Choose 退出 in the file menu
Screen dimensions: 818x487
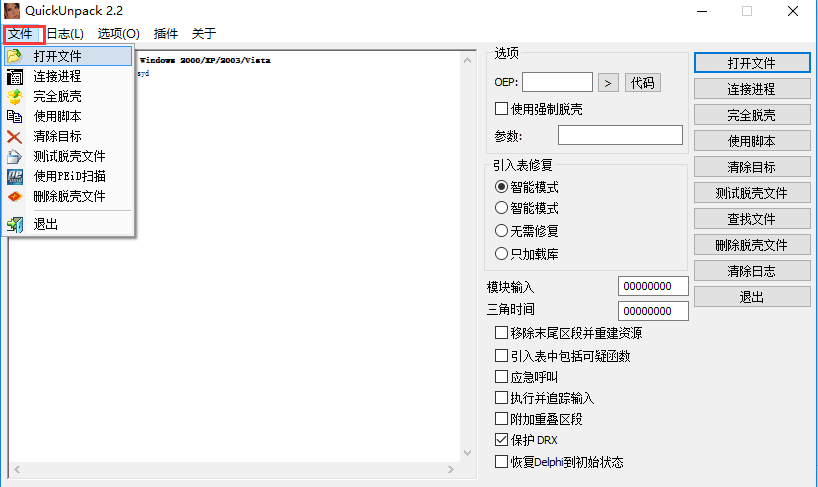coord(68,224)
